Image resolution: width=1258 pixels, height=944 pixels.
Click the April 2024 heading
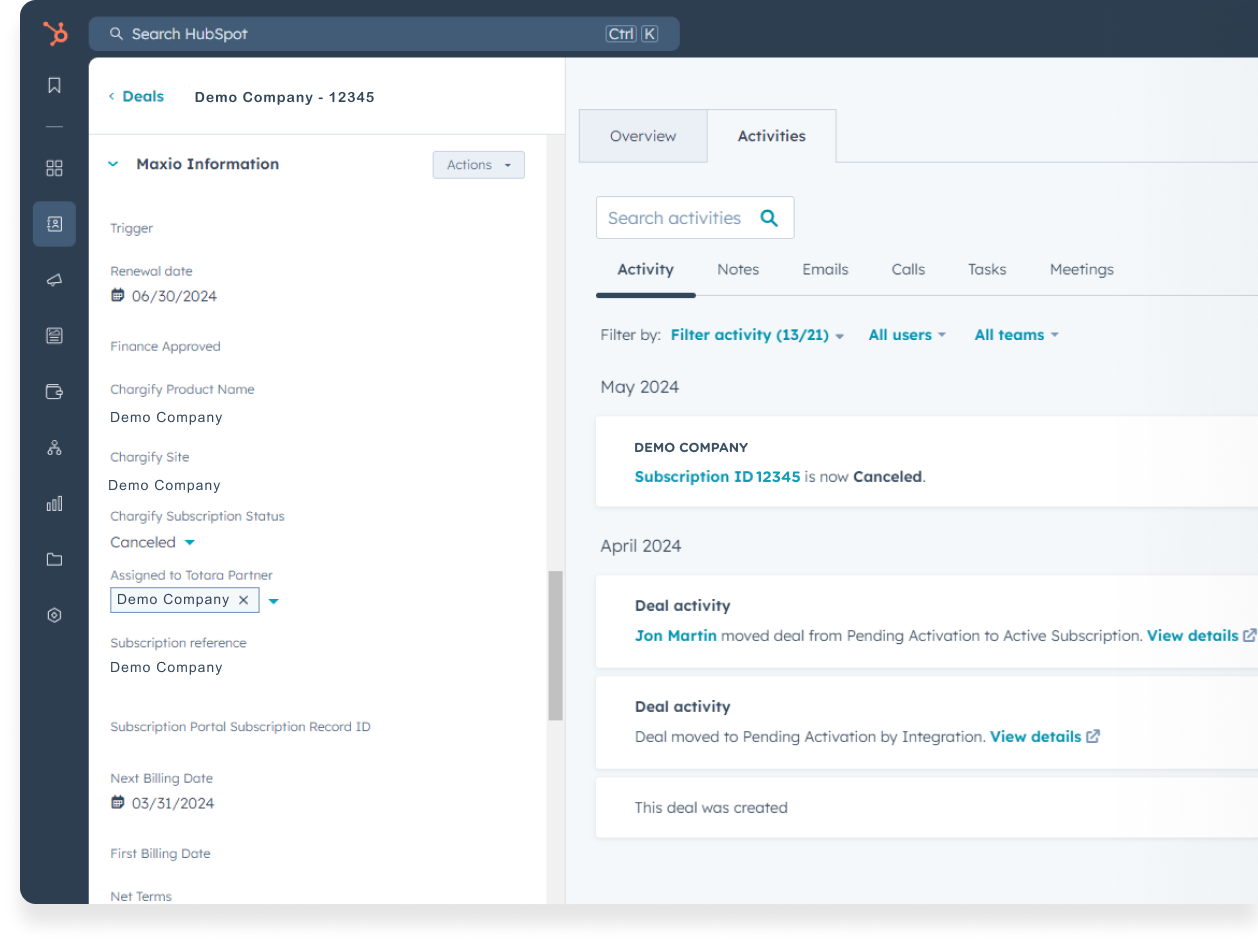click(641, 546)
